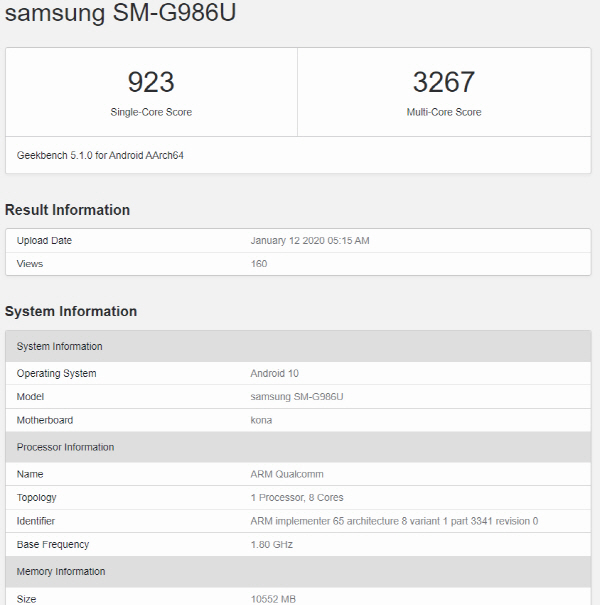Screen dimensions: 600x605
Task: Select the date January 12 2020 05:15 AM
Action: tap(310, 240)
